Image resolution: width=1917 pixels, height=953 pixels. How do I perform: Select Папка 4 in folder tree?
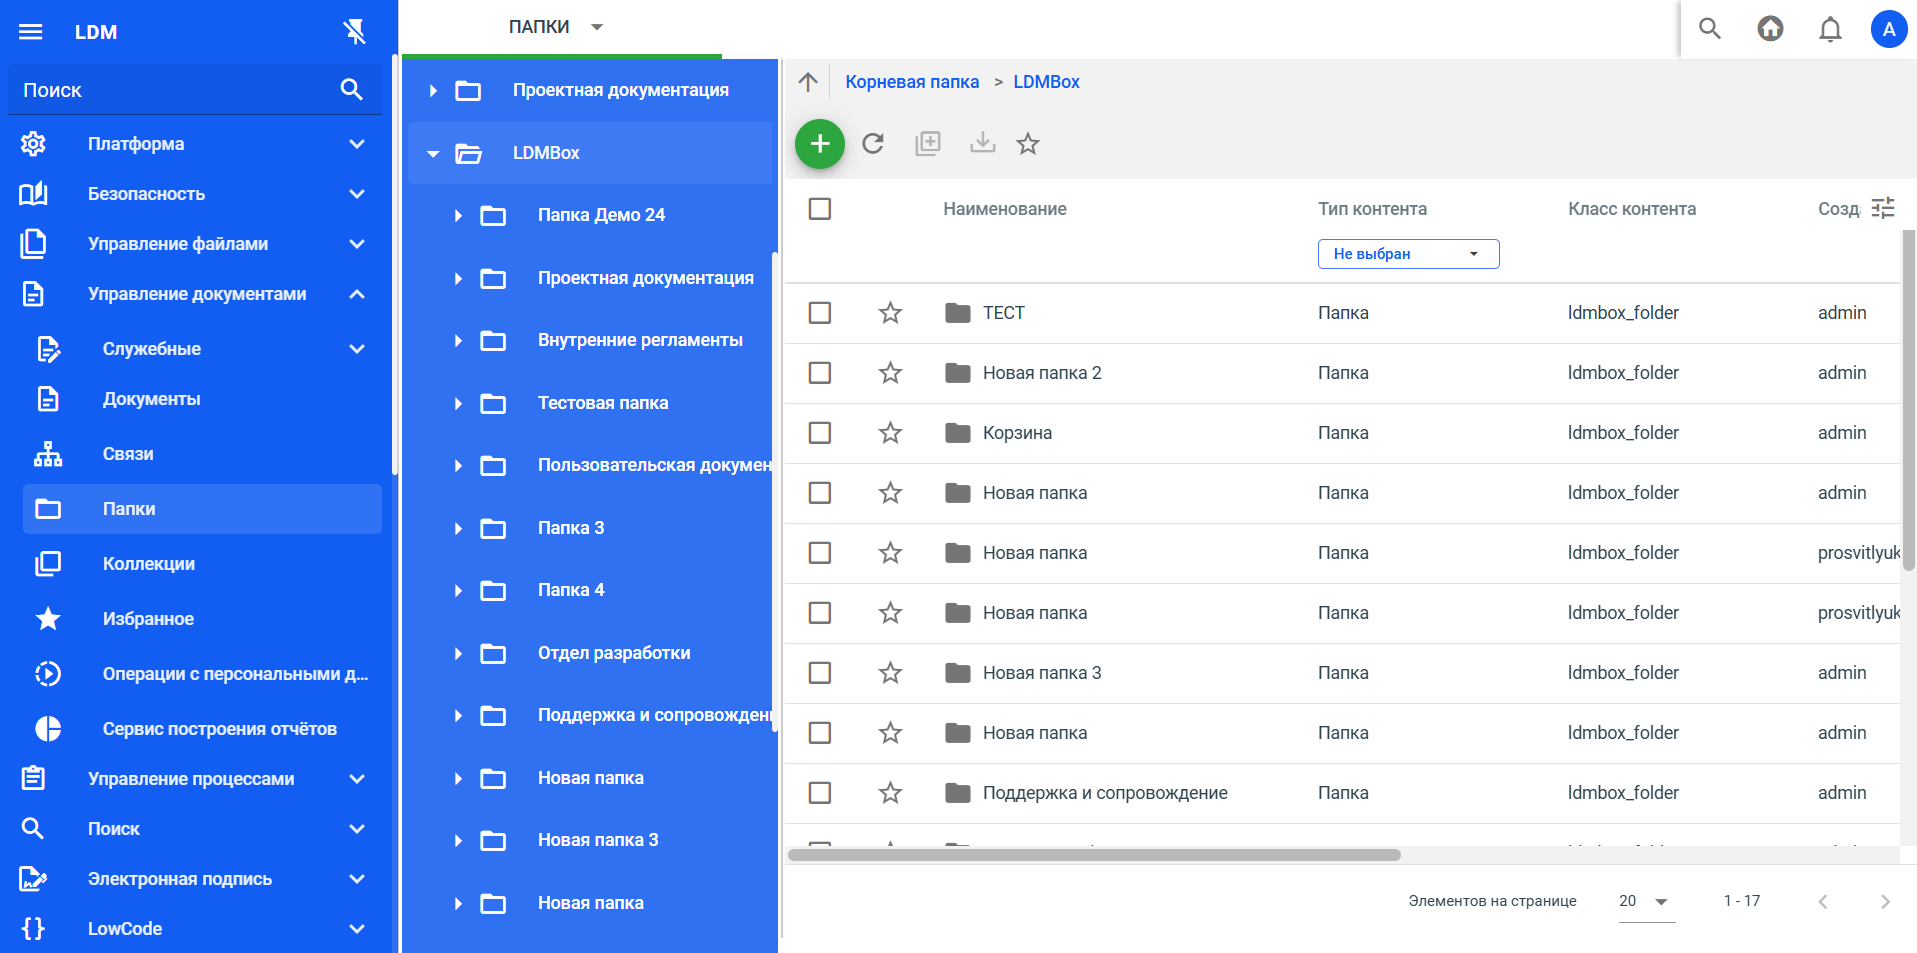coord(571,590)
